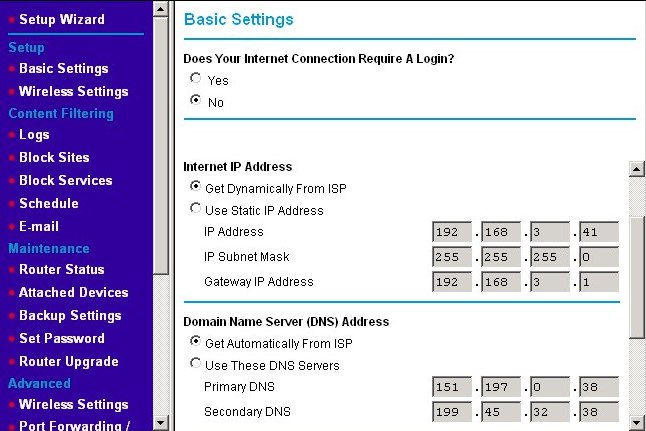The width and height of the screenshot is (646, 431).
Task: Click IP Address second octet field 168
Action: [x=501, y=232]
